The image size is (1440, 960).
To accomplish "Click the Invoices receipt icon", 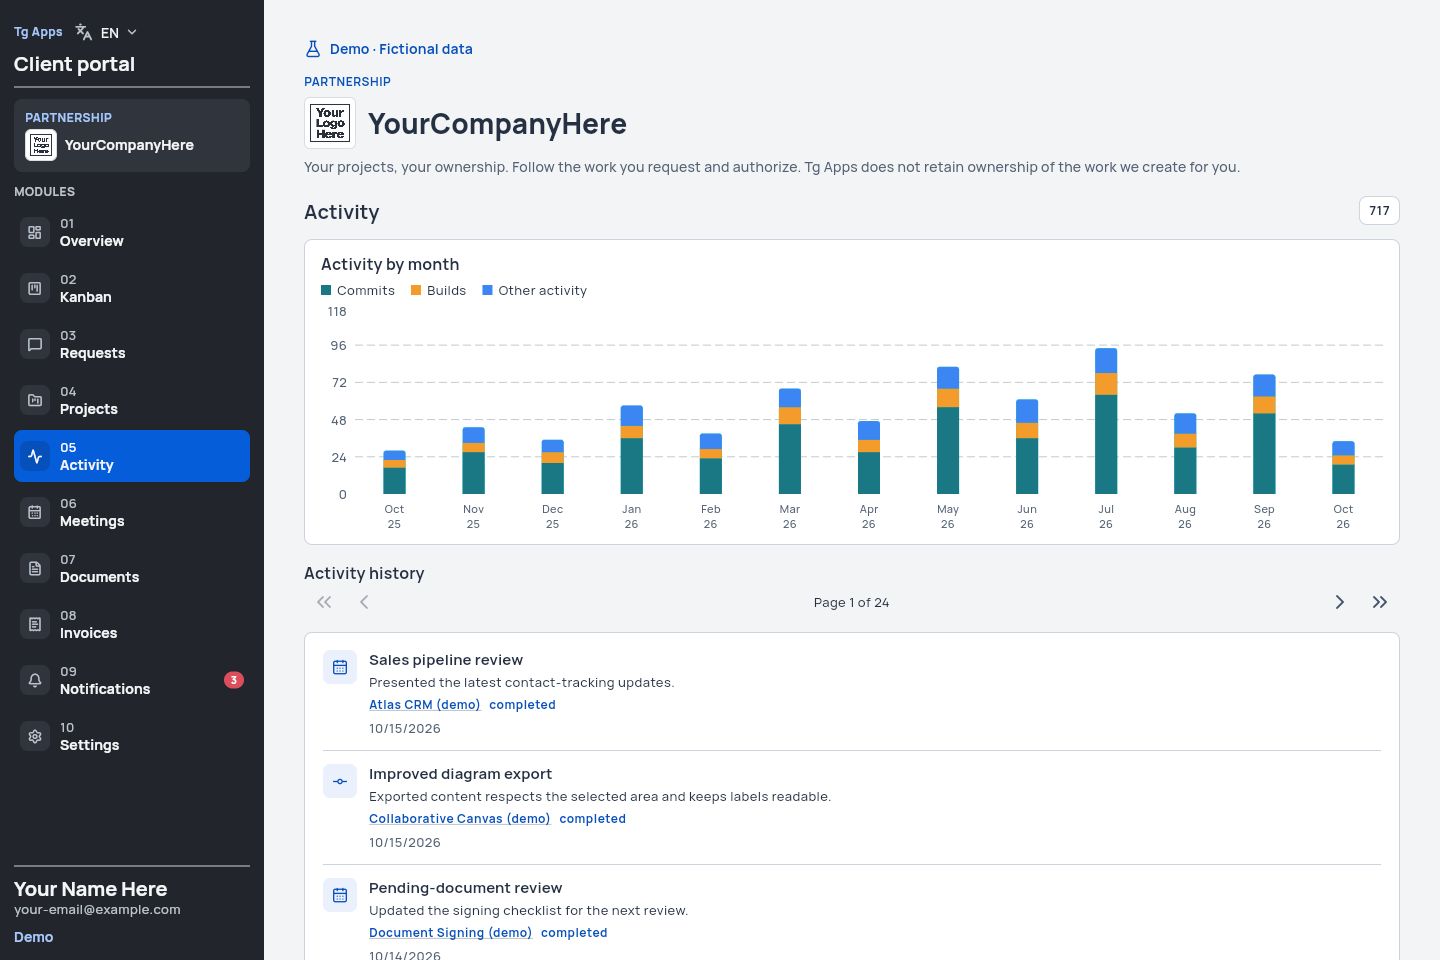I will [35, 624].
